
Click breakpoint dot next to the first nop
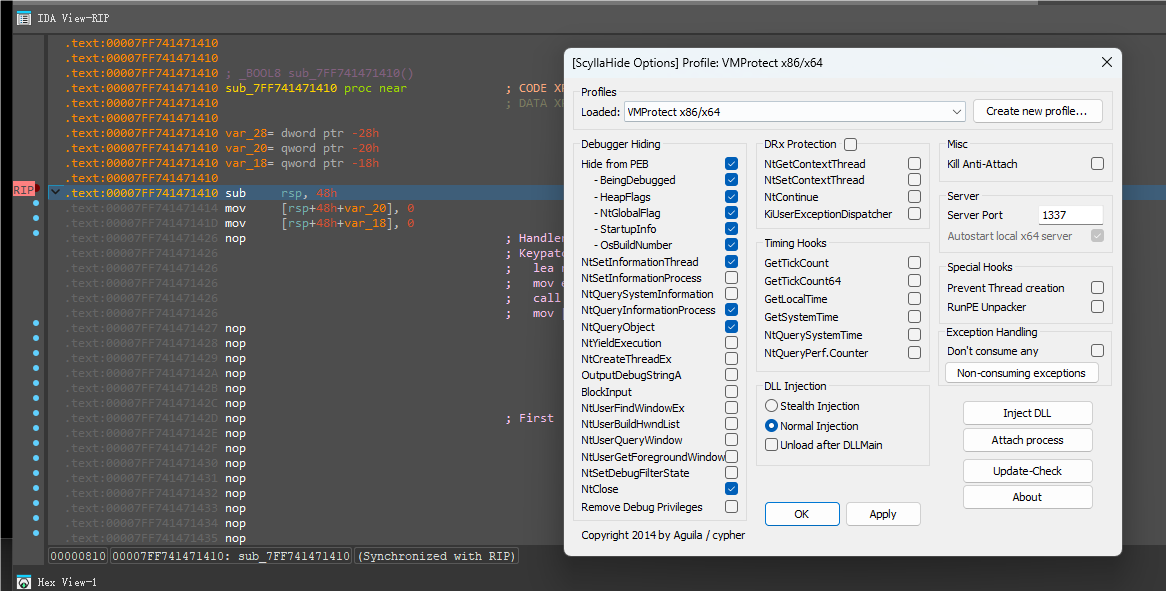pyautogui.click(x=36, y=233)
